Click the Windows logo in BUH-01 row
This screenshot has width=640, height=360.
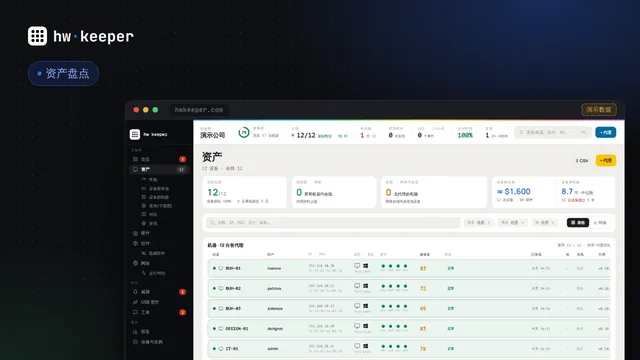(x=366, y=266)
